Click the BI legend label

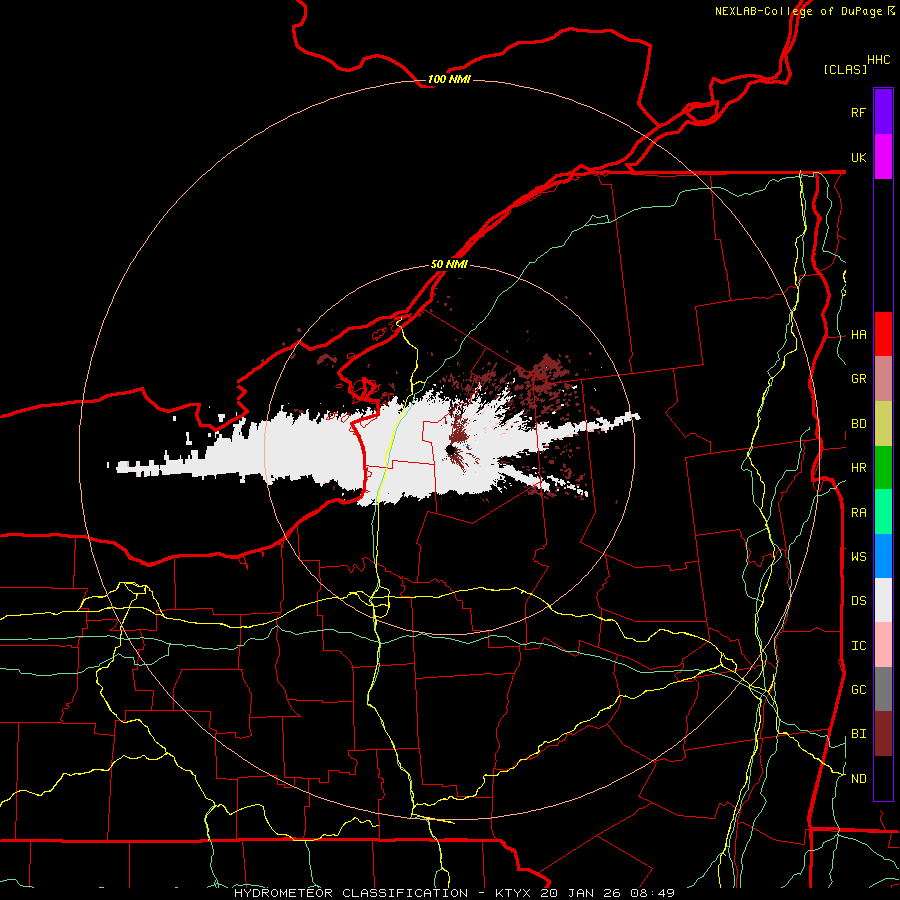858,734
